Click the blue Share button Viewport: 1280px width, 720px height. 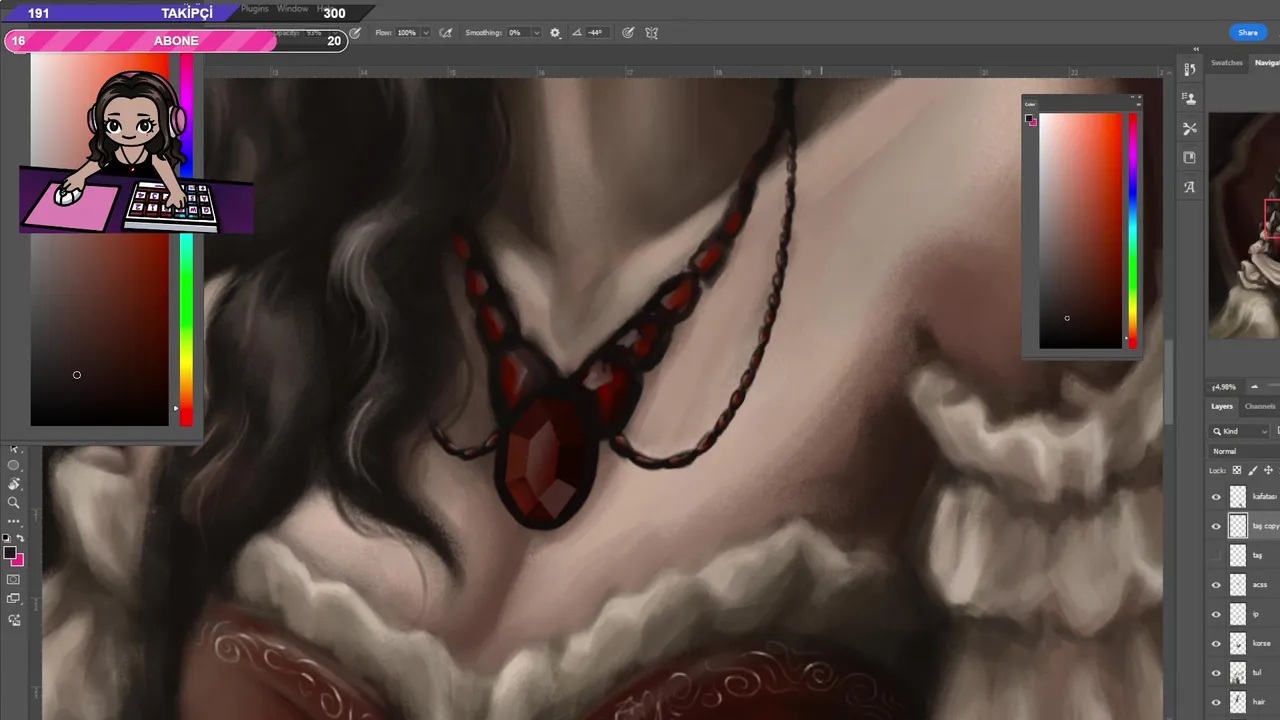pos(1248,33)
